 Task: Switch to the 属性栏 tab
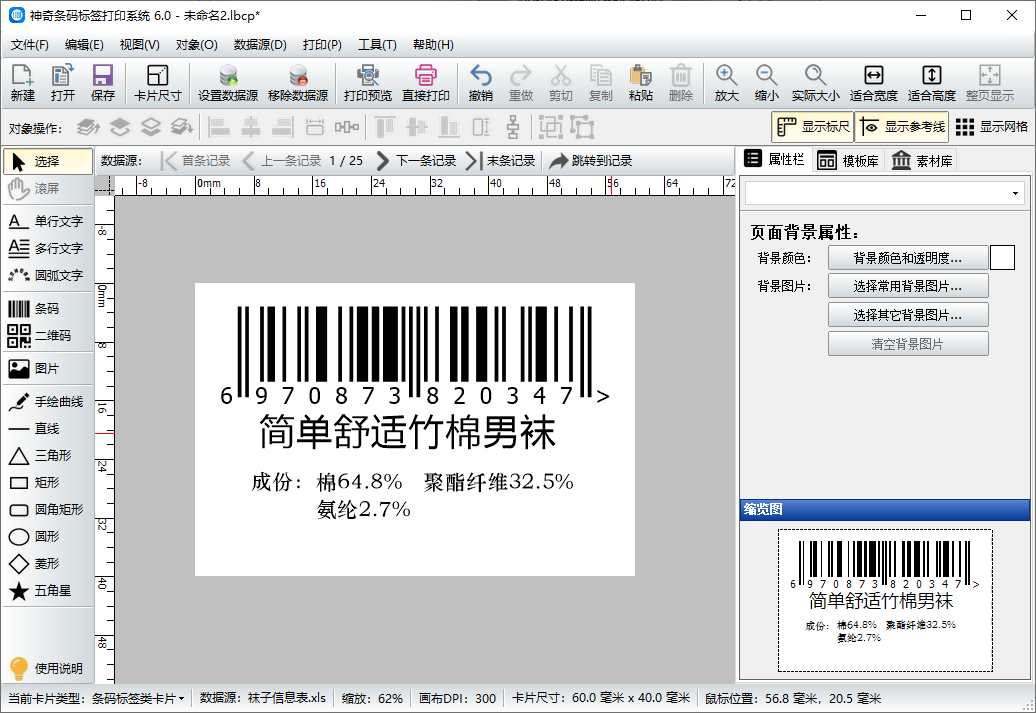(774, 159)
